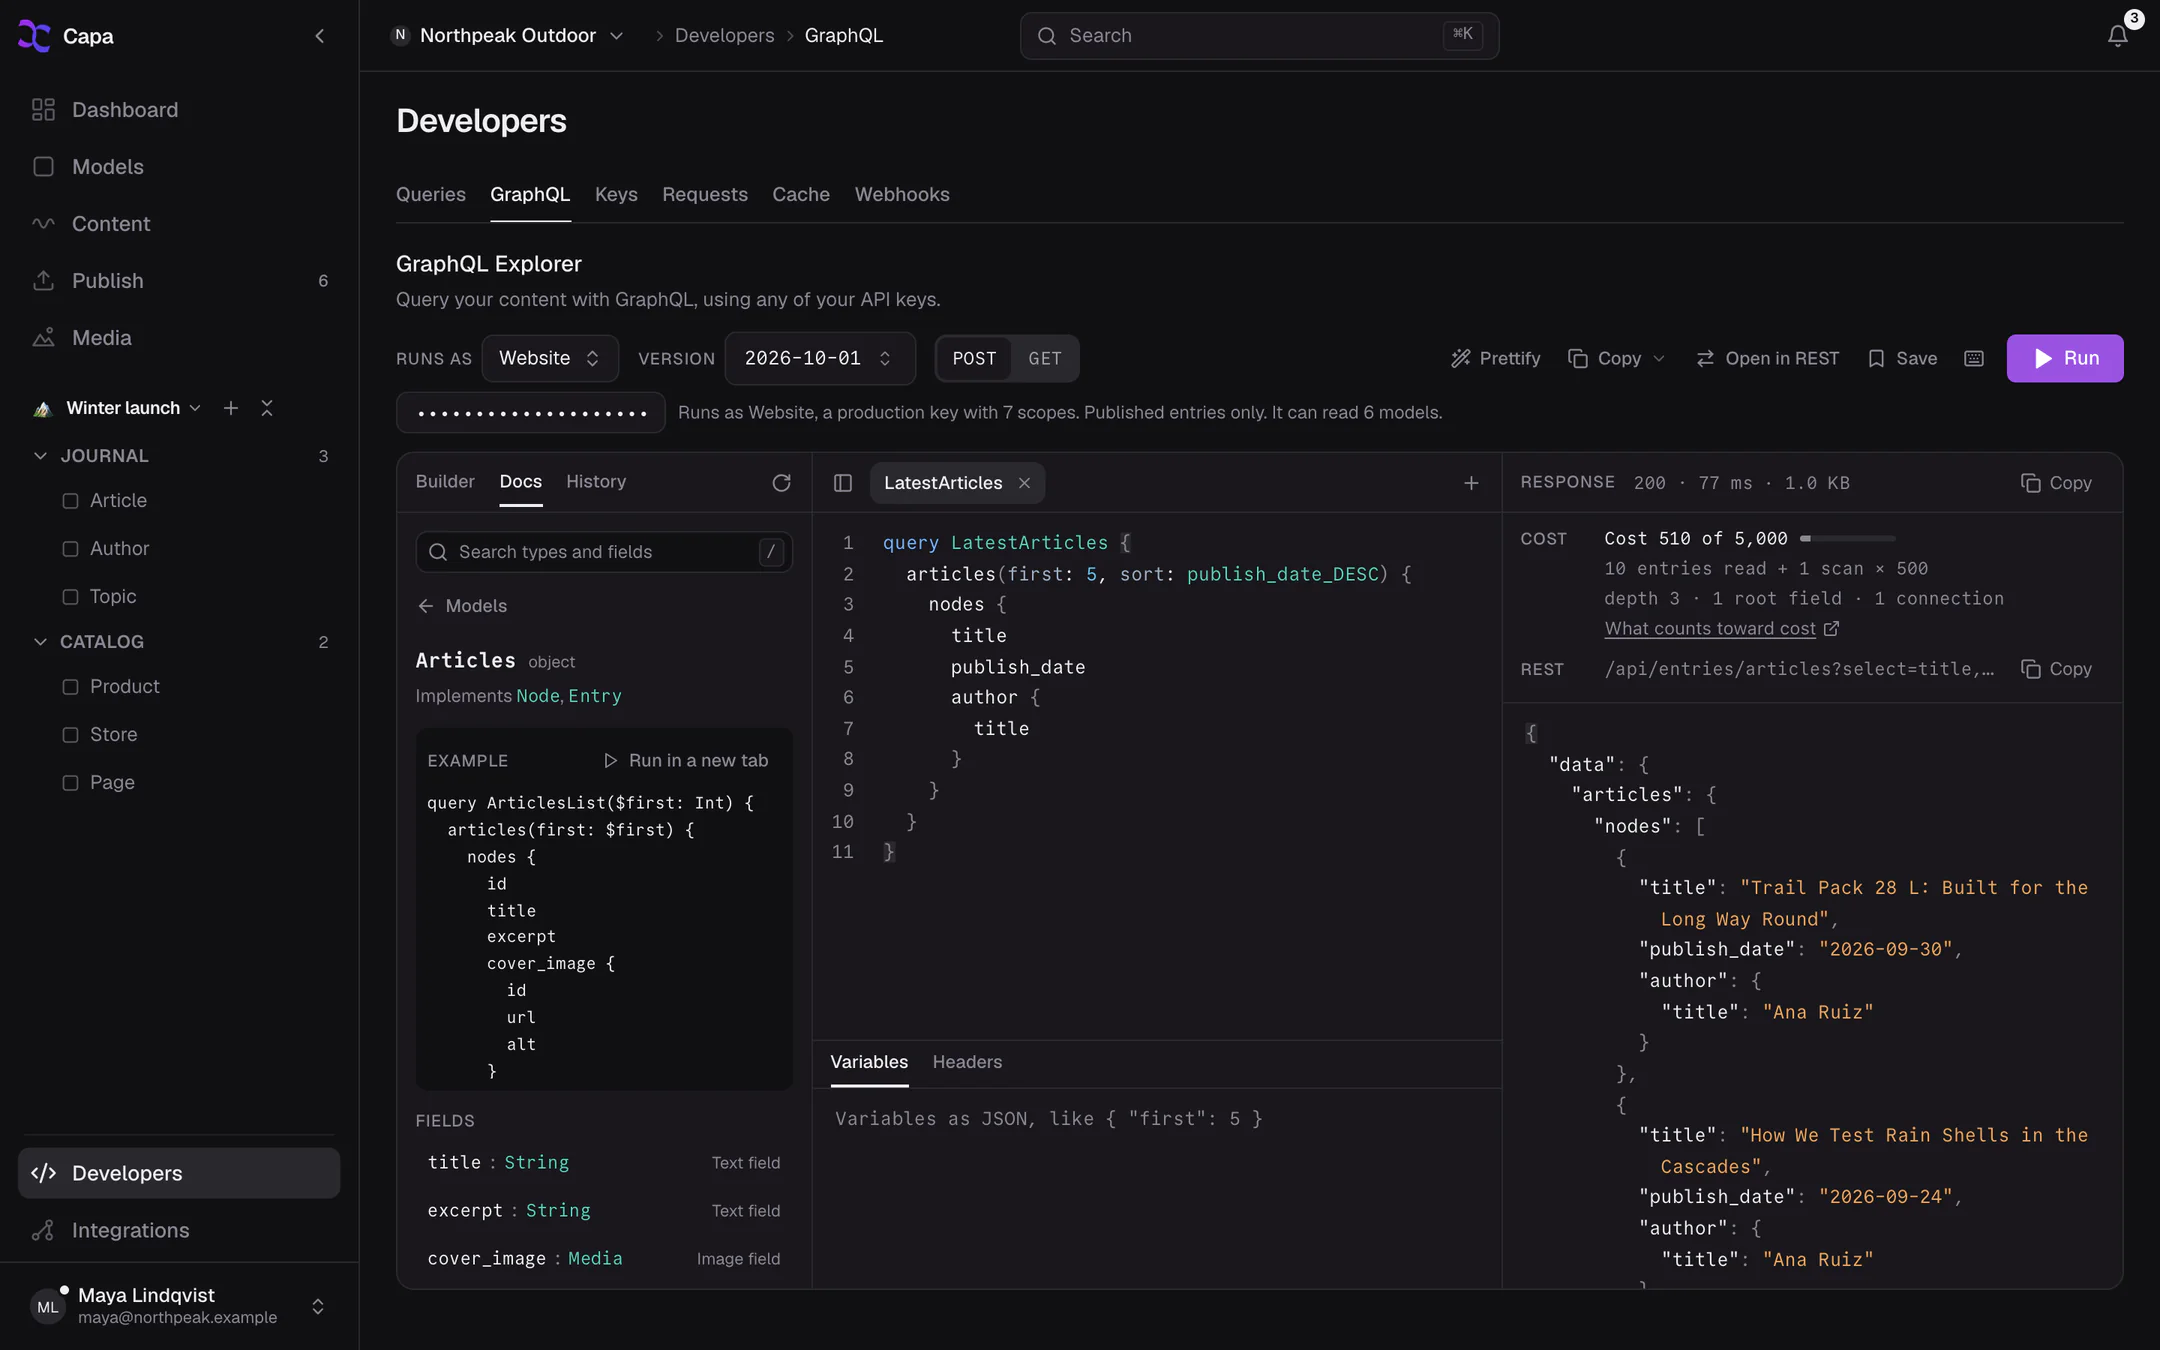
Task: Collapse the CATALOG group
Action: [40, 642]
